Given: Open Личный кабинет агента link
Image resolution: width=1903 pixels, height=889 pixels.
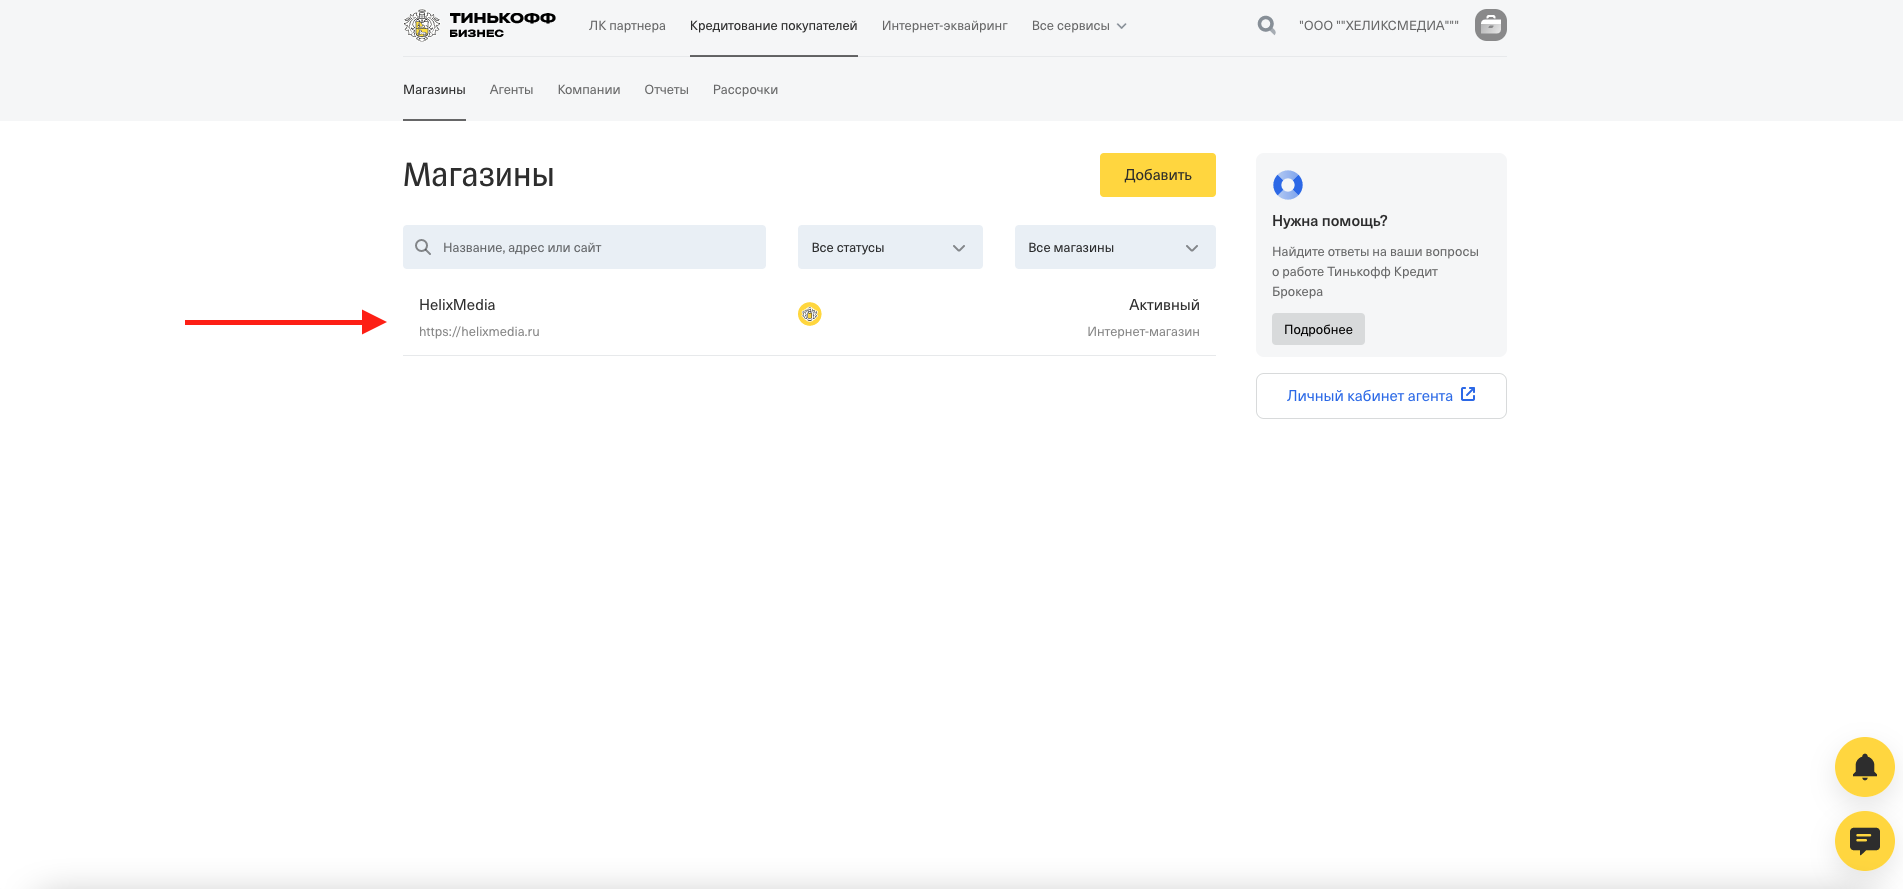Looking at the screenshot, I should pos(1381,396).
